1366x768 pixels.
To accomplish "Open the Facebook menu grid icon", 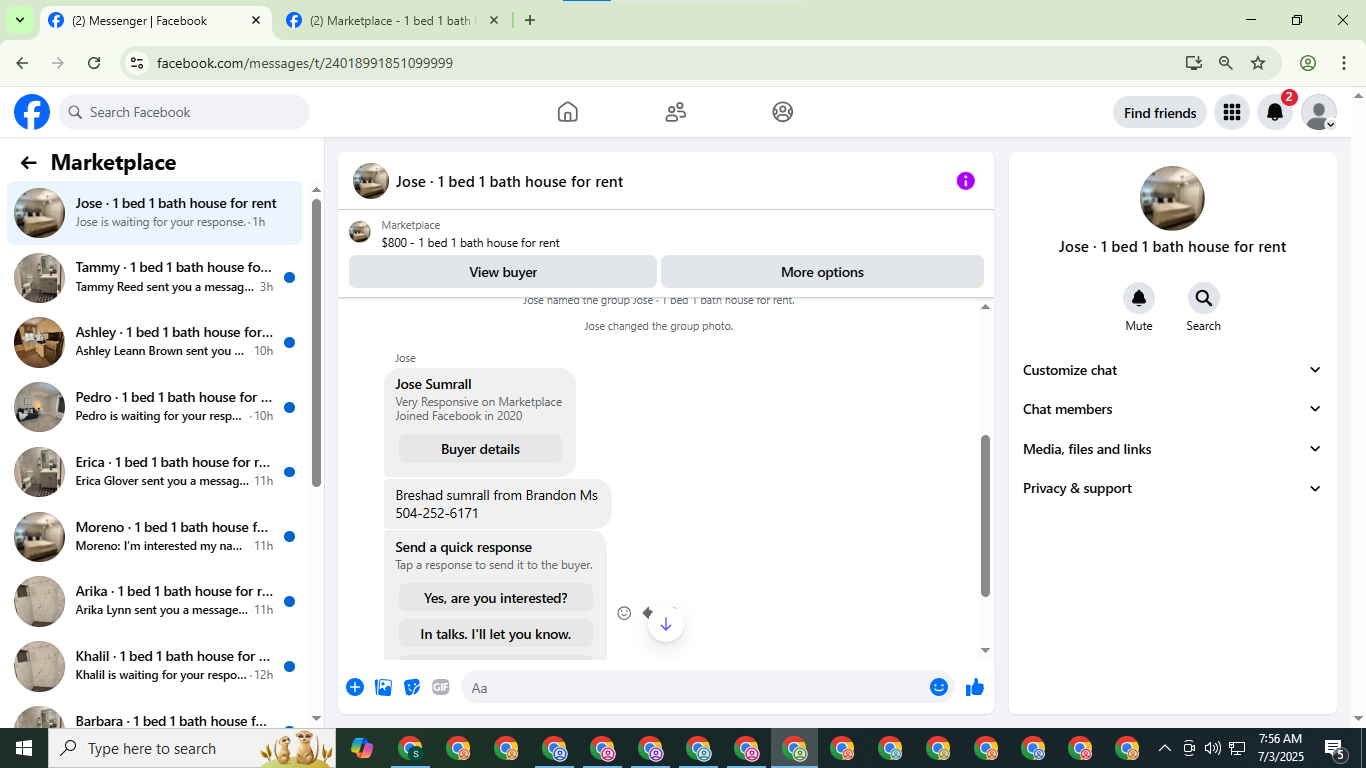I will point(1232,112).
